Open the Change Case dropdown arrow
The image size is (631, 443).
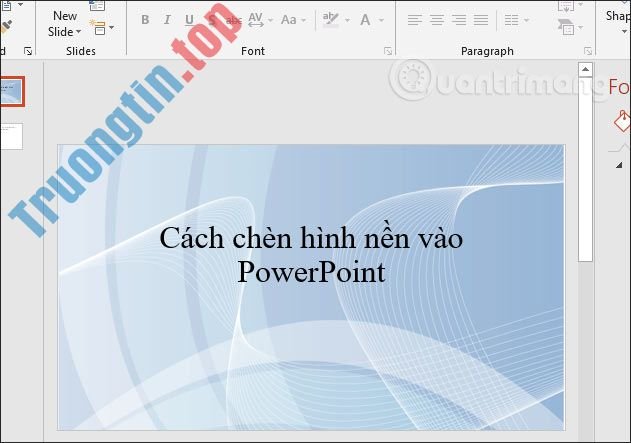pos(303,20)
